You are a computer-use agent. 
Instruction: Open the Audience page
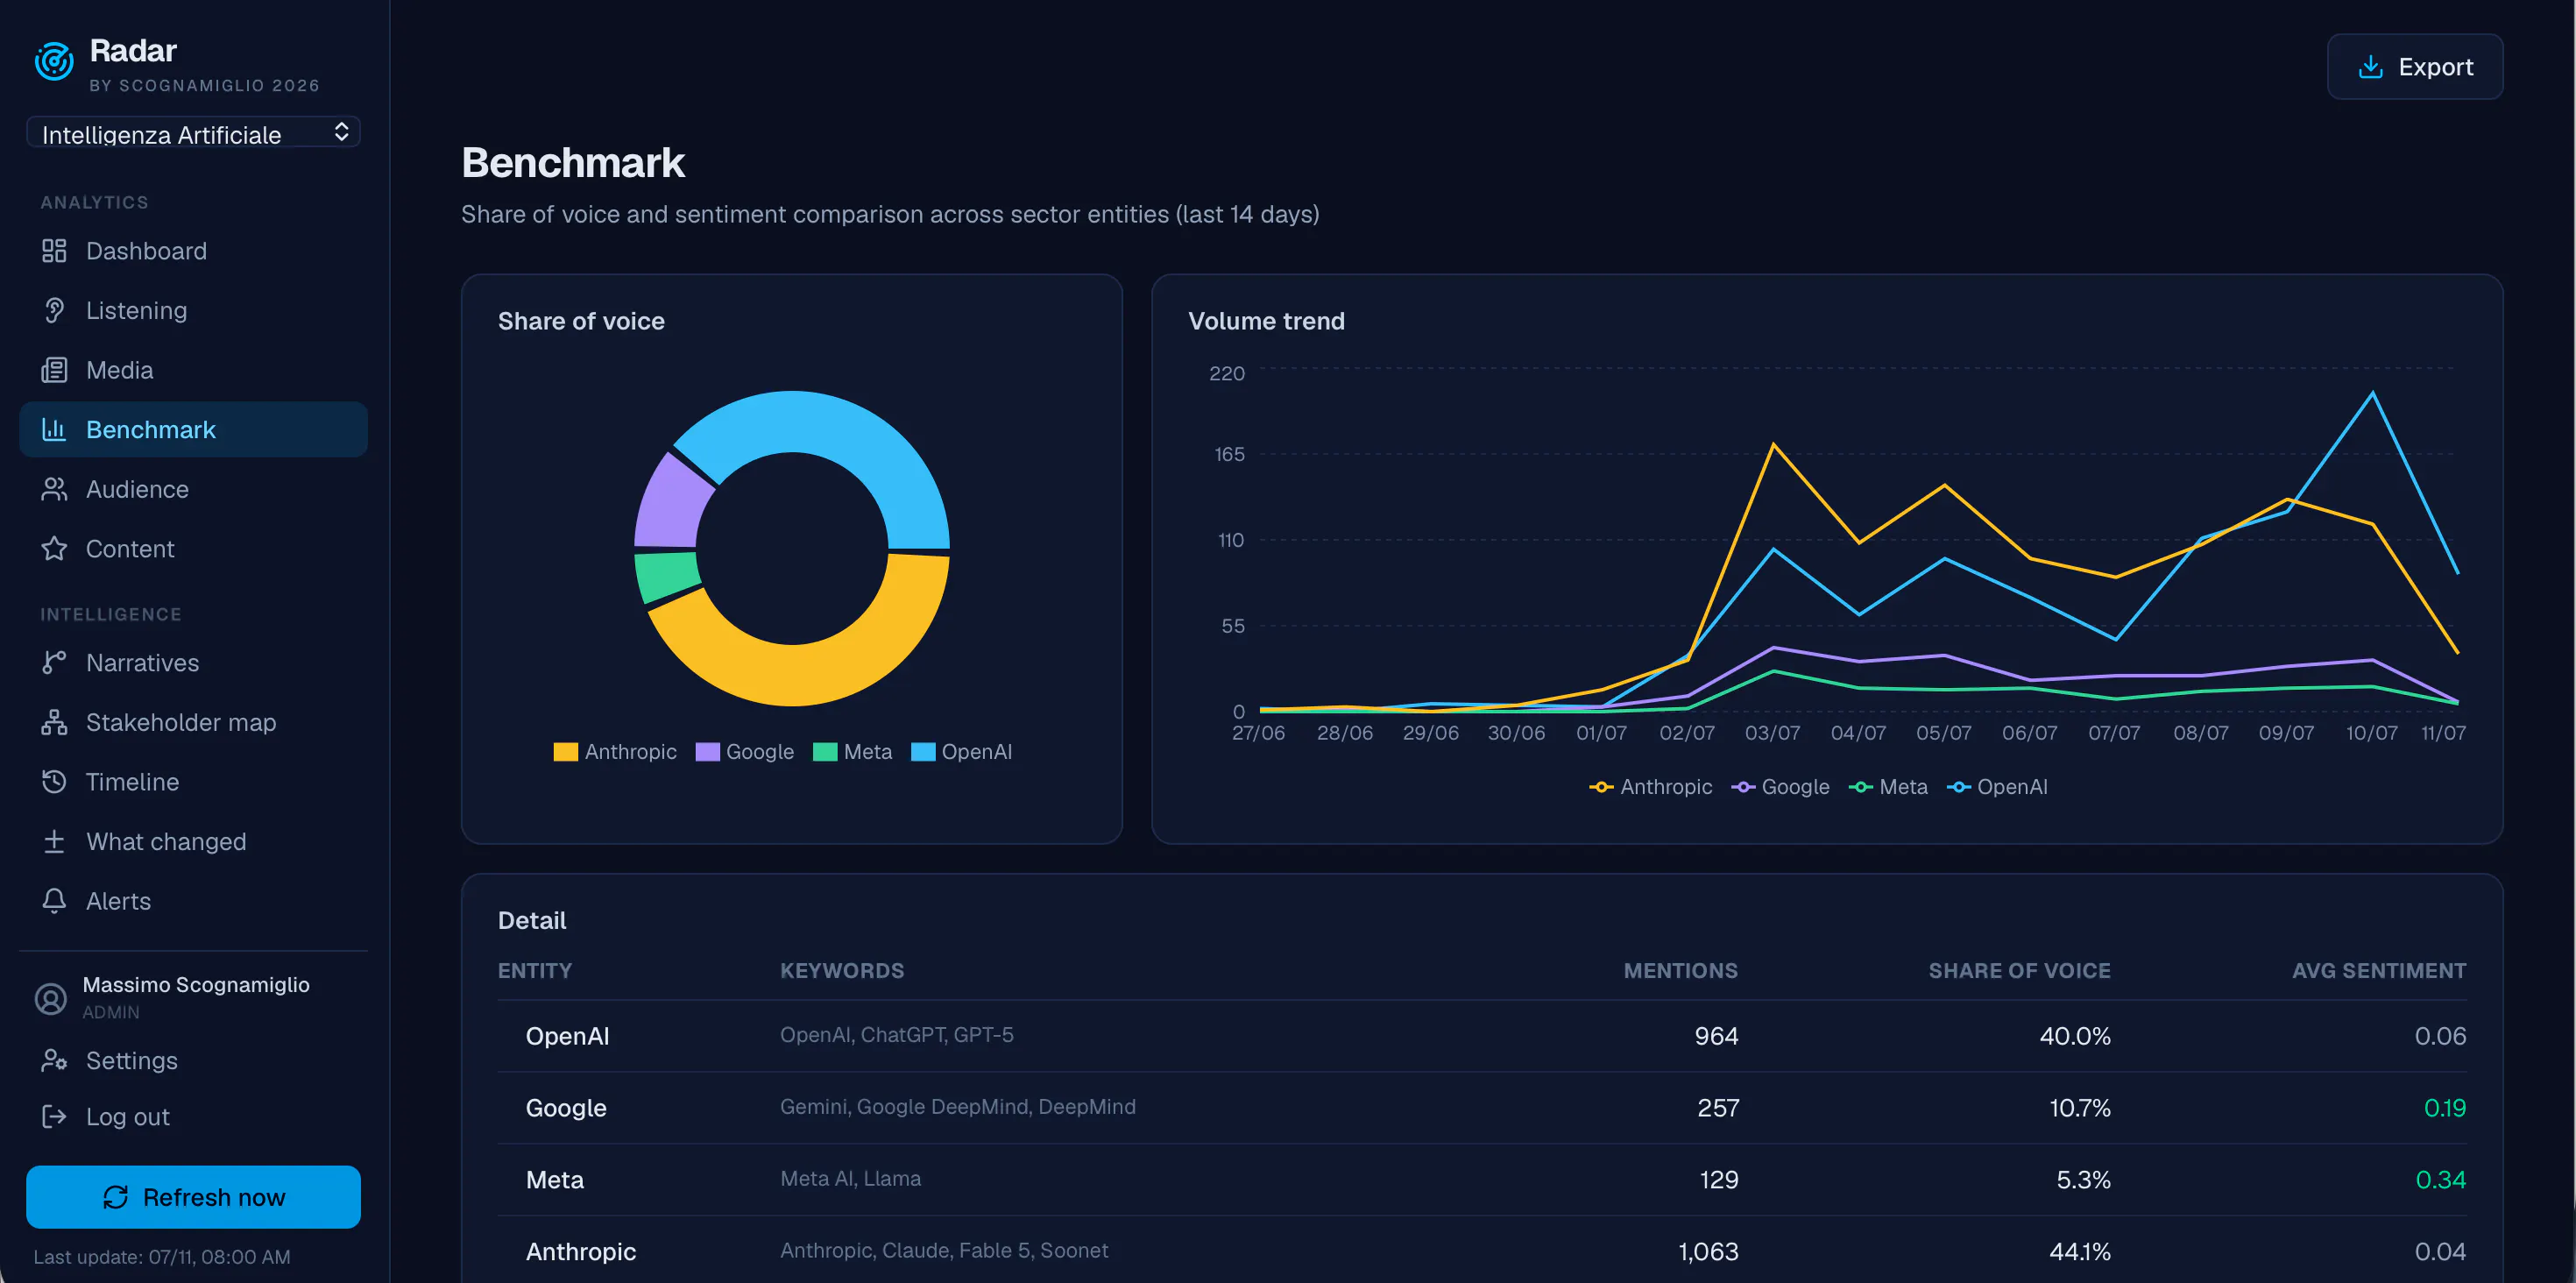pyautogui.click(x=193, y=489)
